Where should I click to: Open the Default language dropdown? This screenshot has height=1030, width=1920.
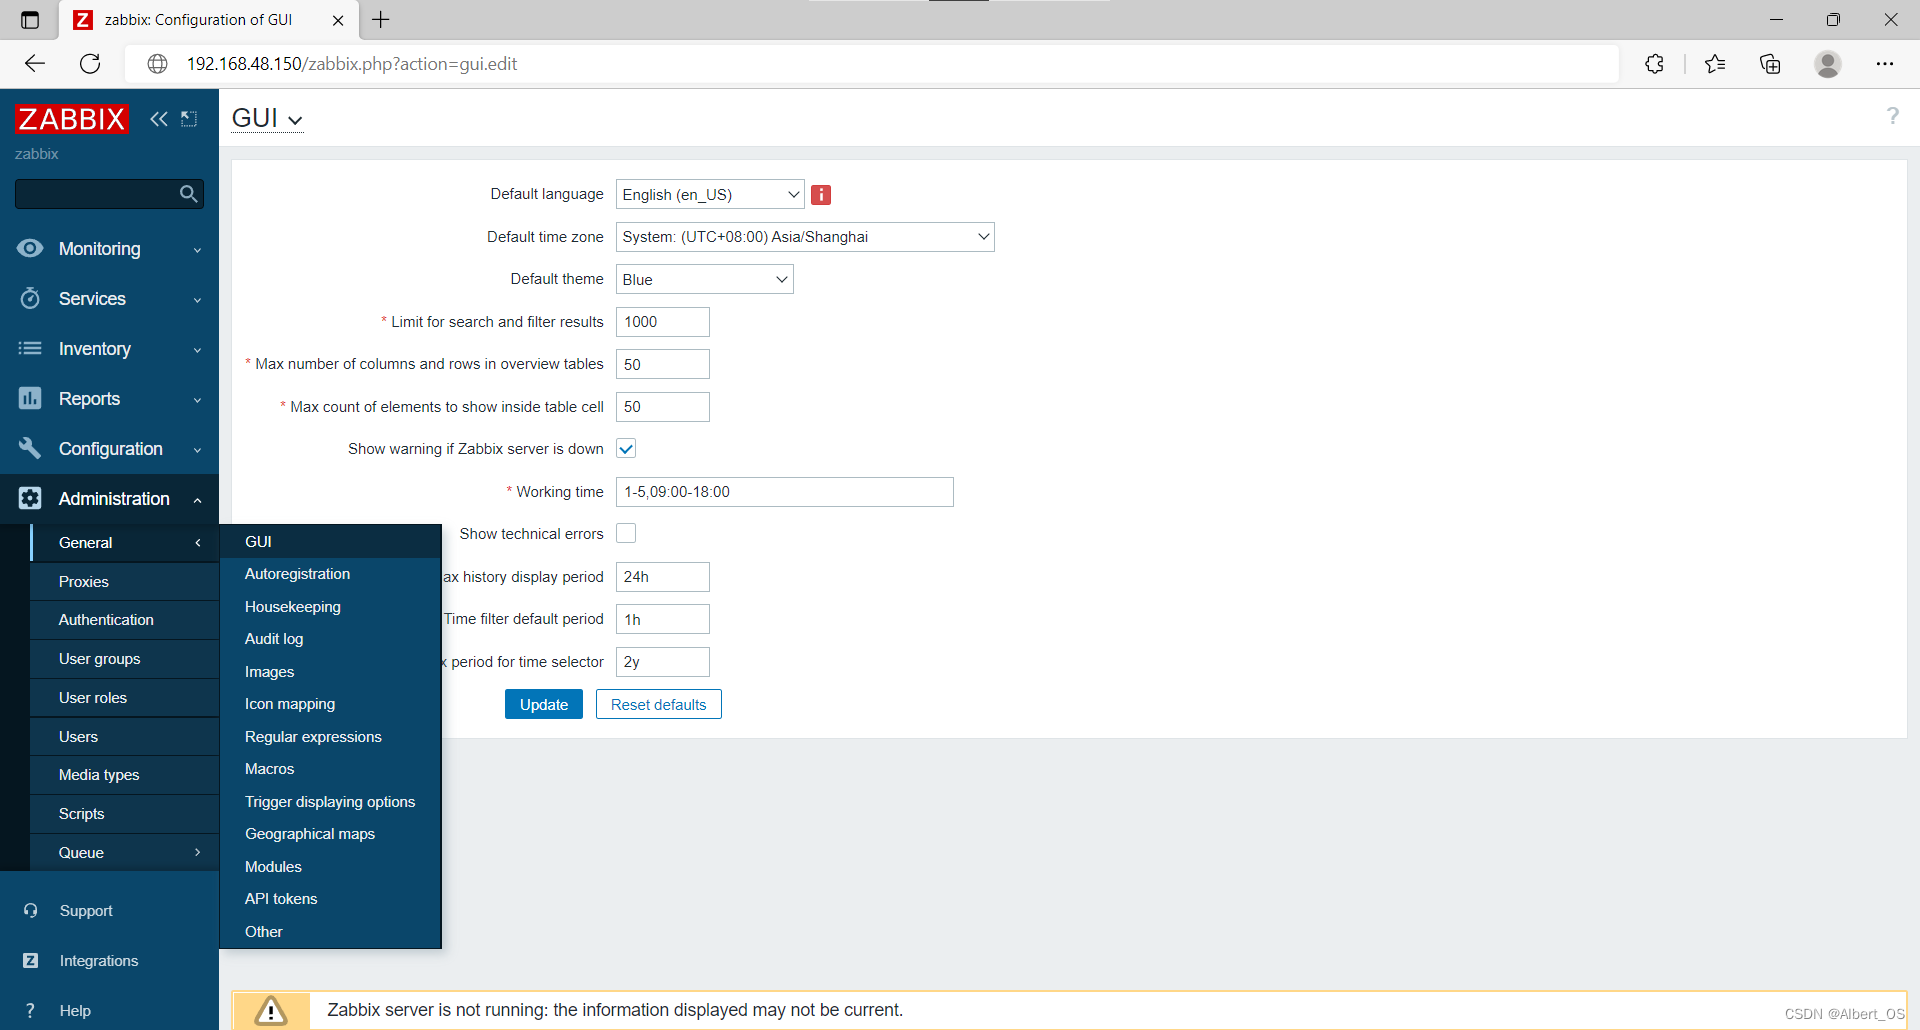(710, 194)
